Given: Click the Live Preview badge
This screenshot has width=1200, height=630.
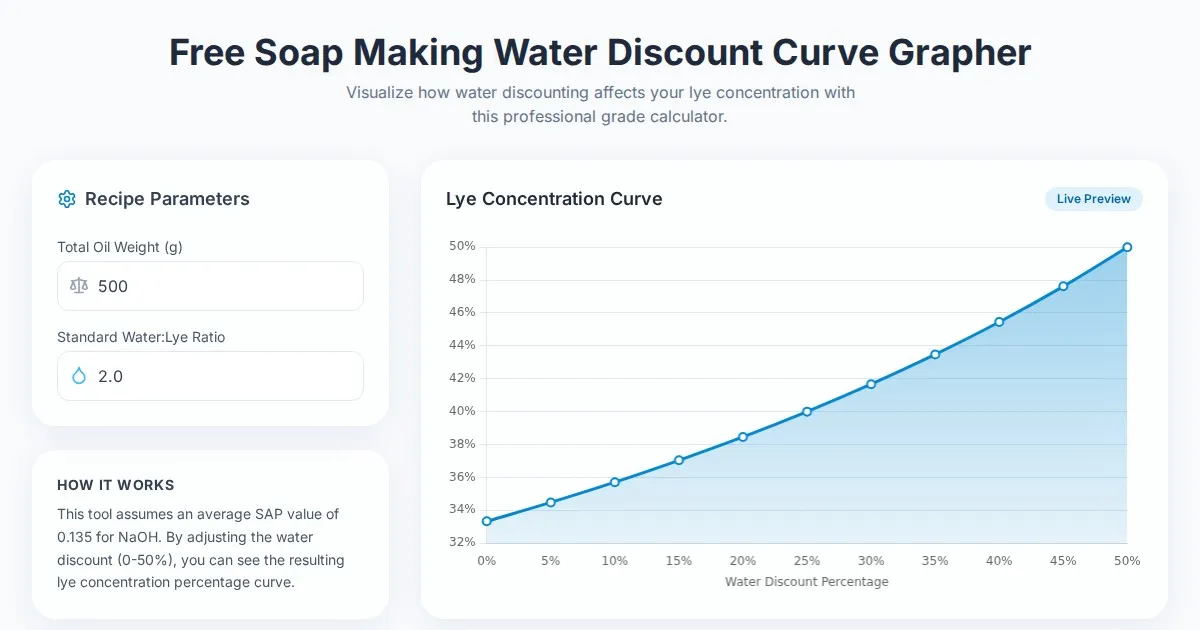Looking at the screenshot, I should tap(1093, 199).
